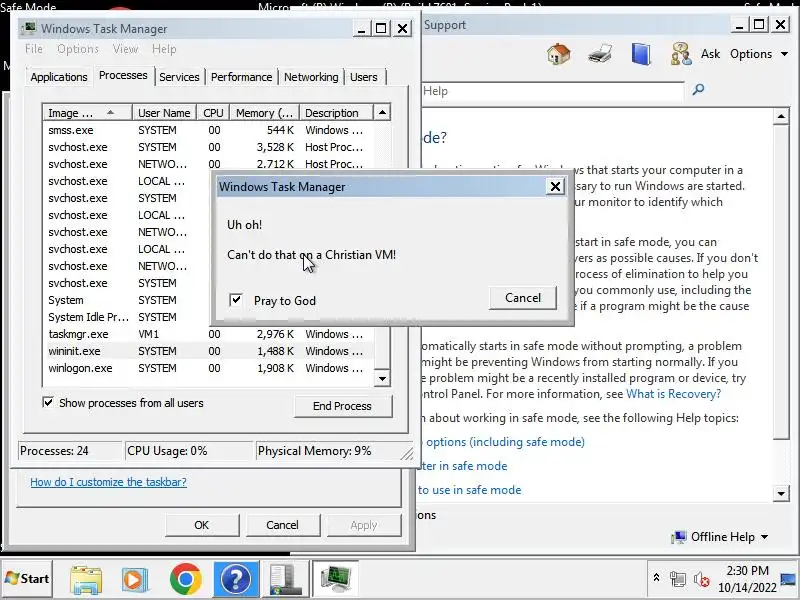
Task: Click the Help window scroll down arrow
Action: [781, 493]
